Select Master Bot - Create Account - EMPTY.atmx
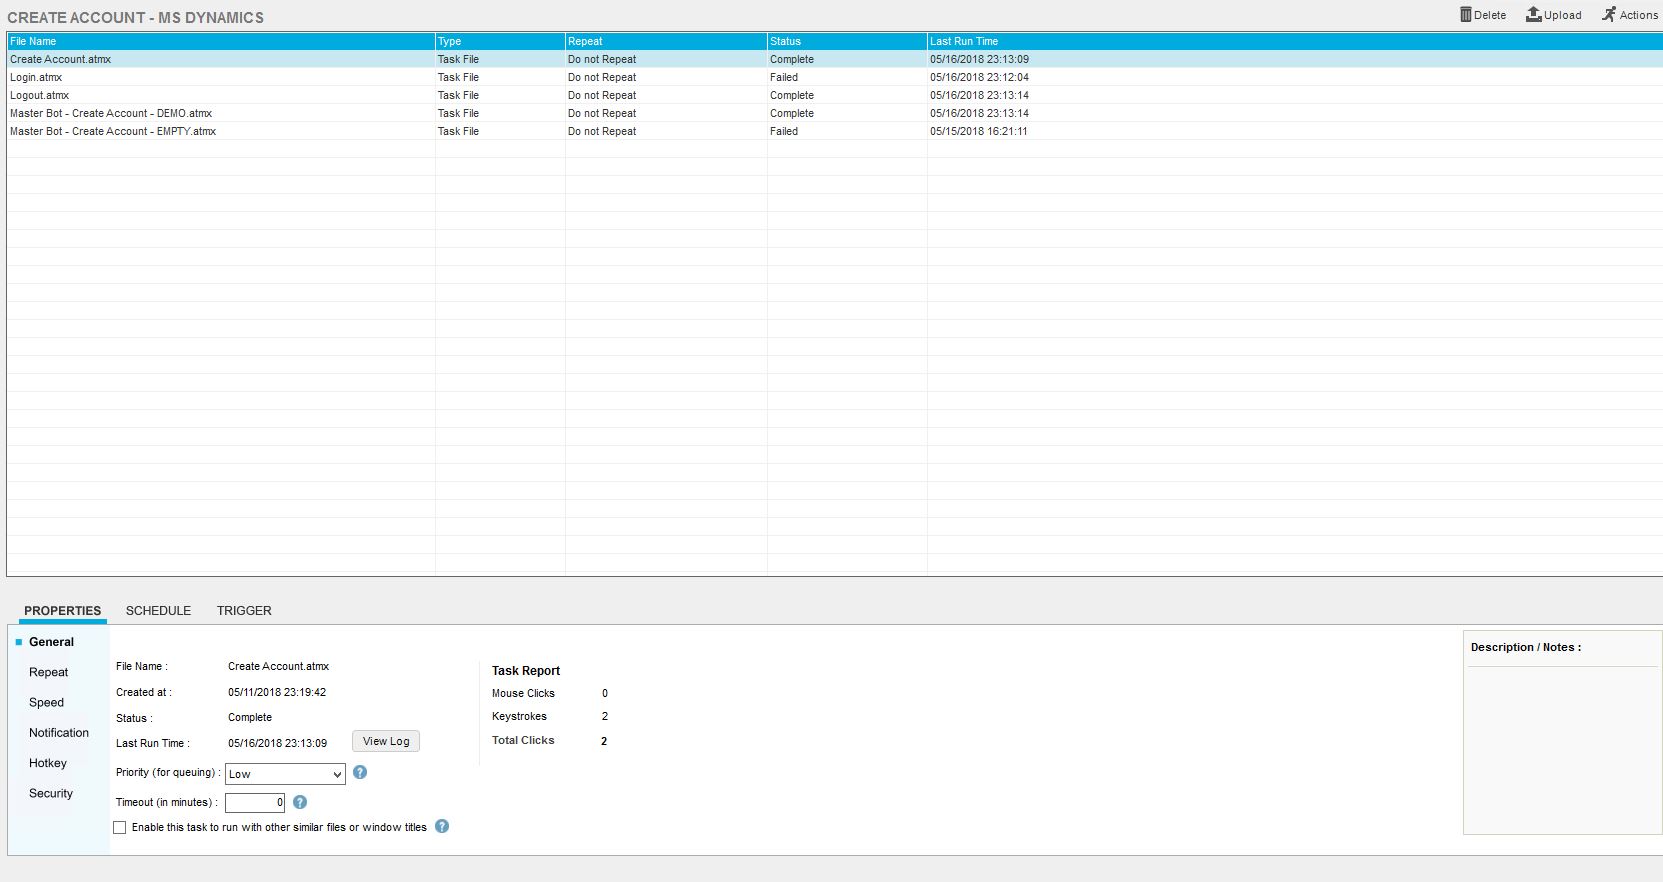This screenshot has height=882, width=1663. pyautogui.click(x=834, y=131)
